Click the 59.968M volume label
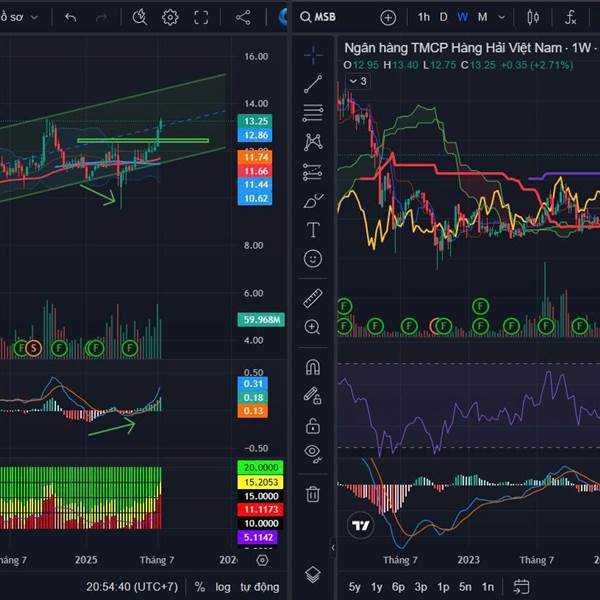Screen dimensions: 600x600 261,320
